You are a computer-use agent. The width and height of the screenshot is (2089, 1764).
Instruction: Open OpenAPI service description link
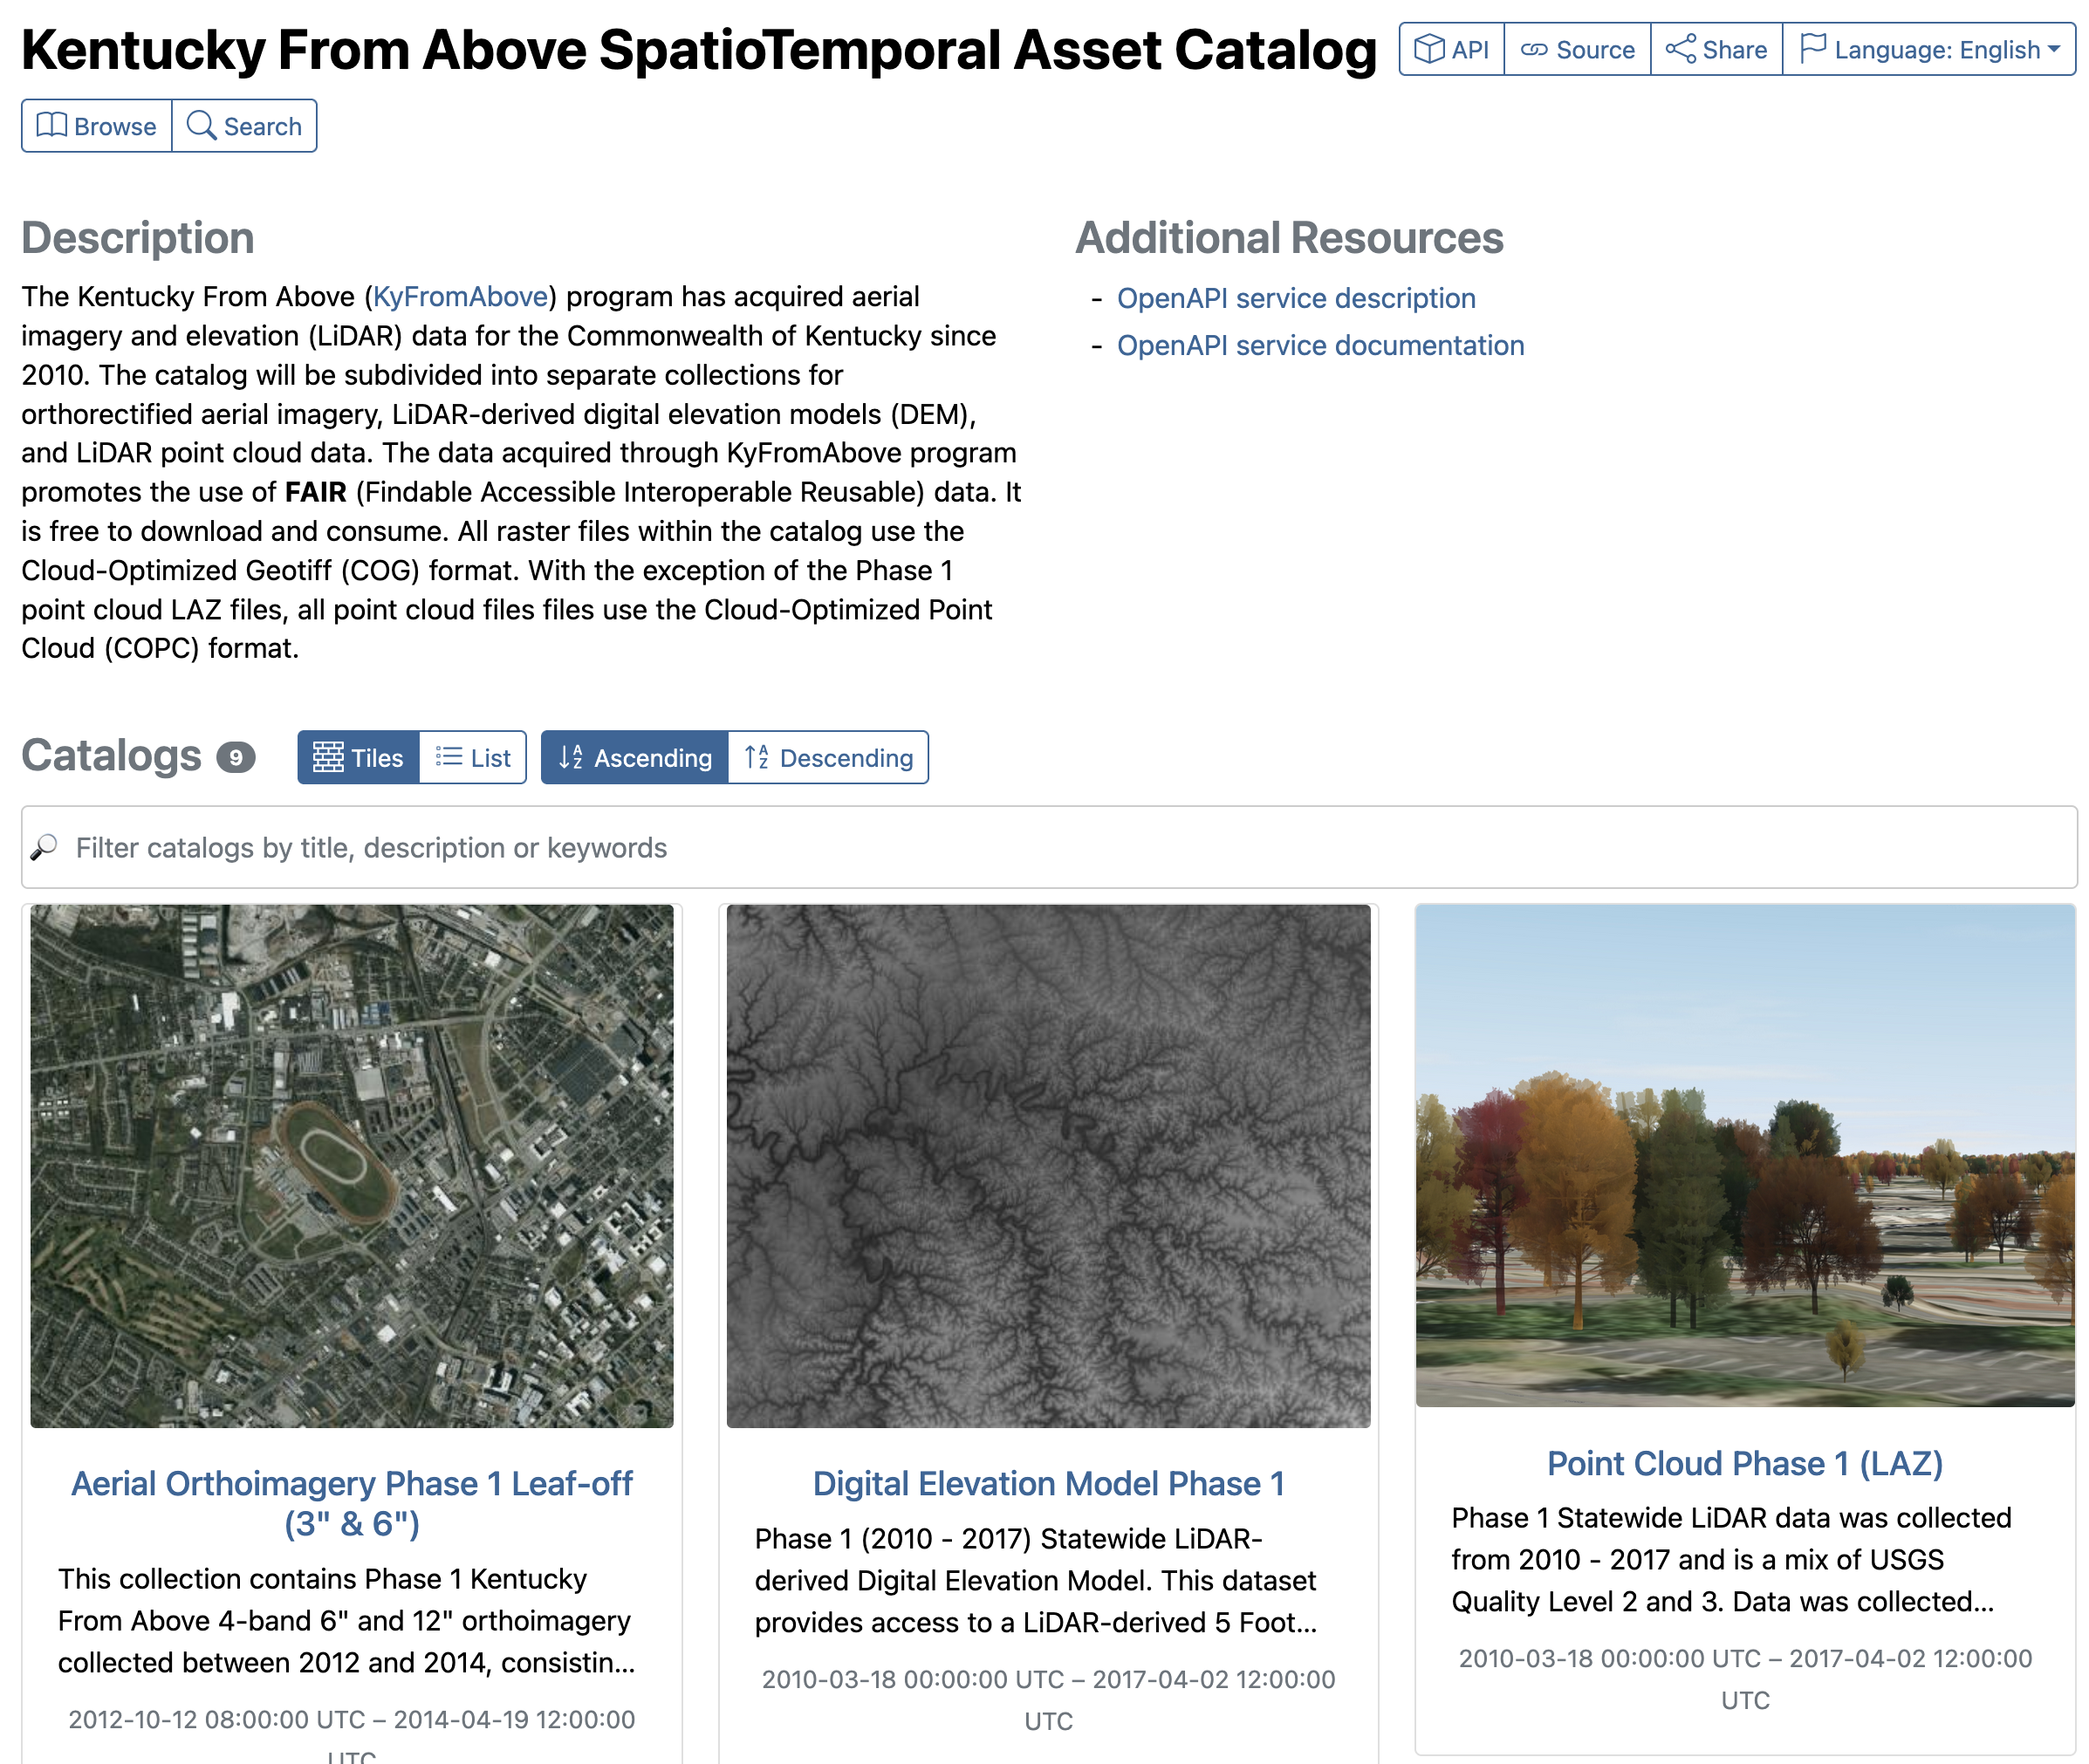pos(1296,298)
